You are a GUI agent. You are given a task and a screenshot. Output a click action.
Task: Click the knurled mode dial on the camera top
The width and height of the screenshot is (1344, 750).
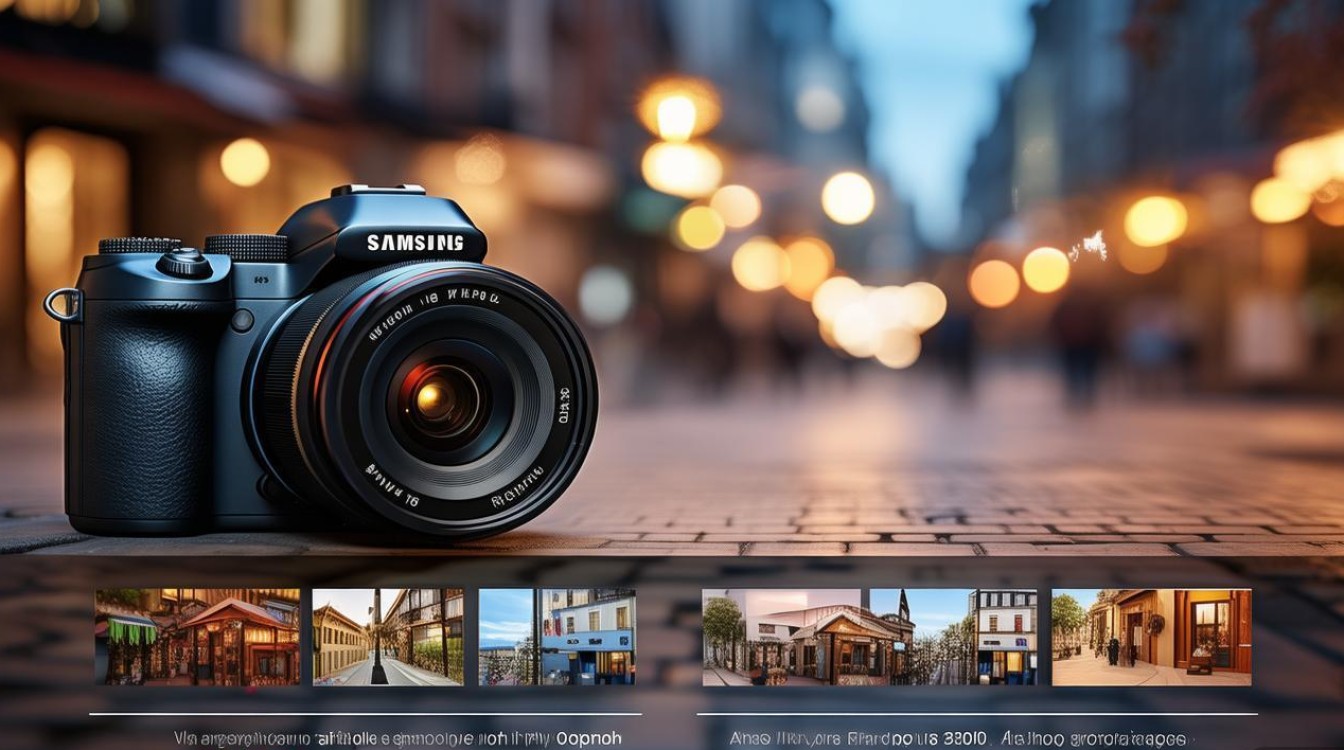coord(246,246)
